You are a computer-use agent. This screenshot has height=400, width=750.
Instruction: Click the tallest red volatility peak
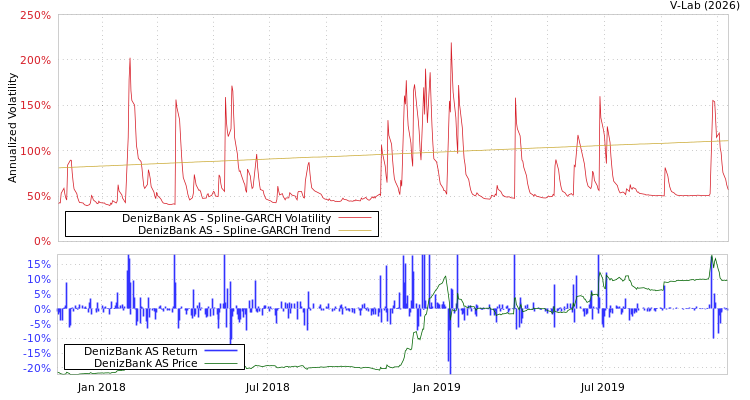[x=450, y=44]
